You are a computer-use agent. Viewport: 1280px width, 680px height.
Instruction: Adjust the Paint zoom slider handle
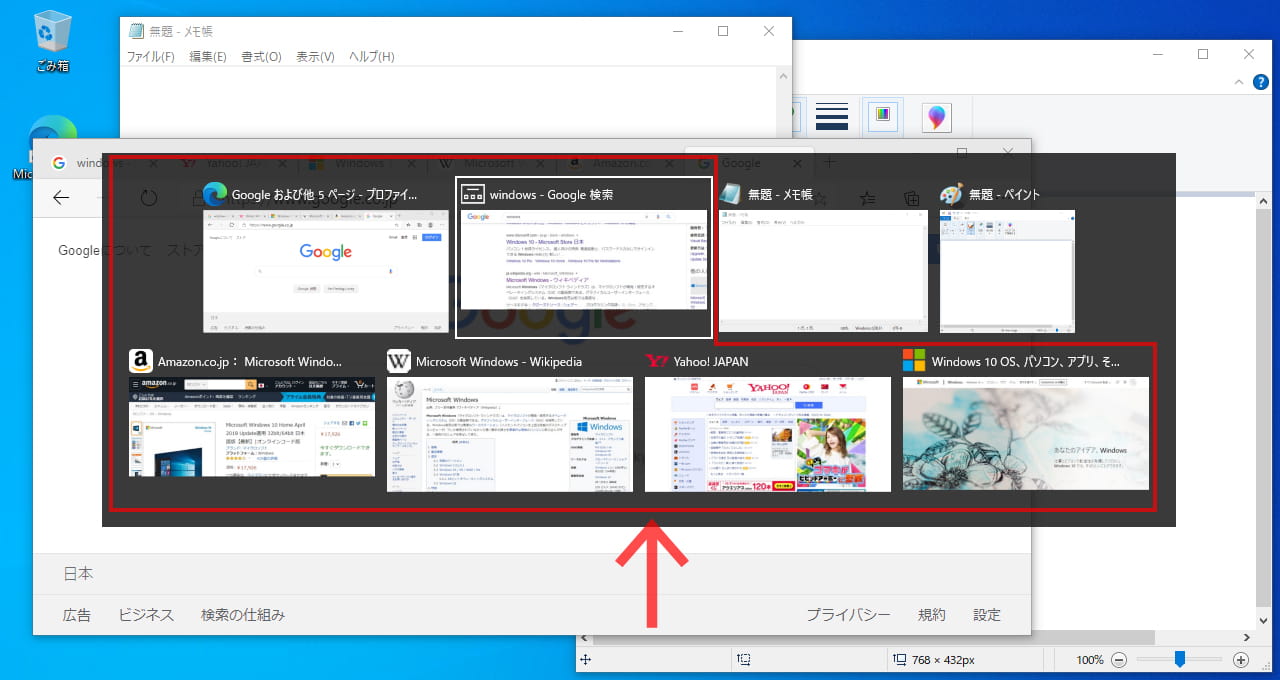(1180, 659)
